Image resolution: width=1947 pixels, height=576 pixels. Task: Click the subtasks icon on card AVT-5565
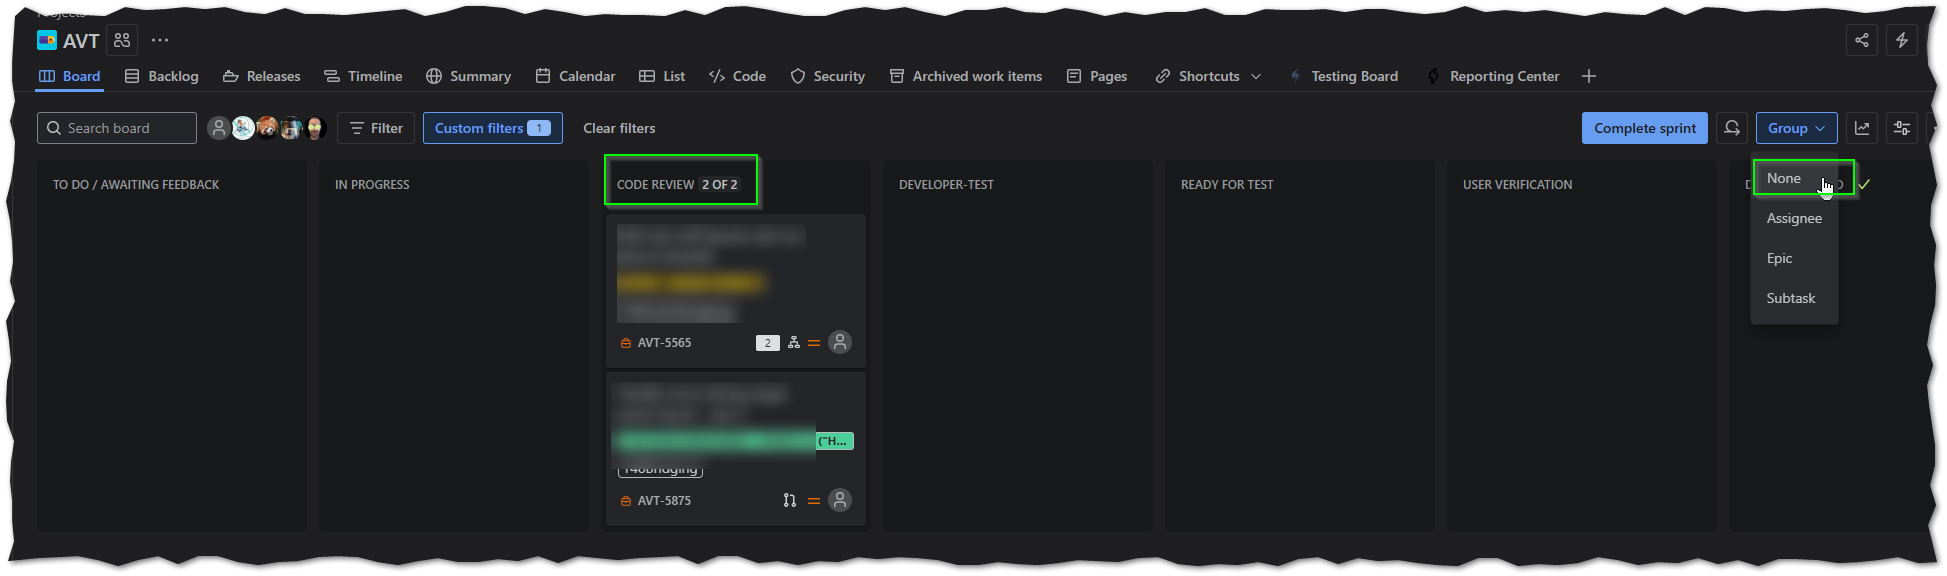tap(794, 343)
